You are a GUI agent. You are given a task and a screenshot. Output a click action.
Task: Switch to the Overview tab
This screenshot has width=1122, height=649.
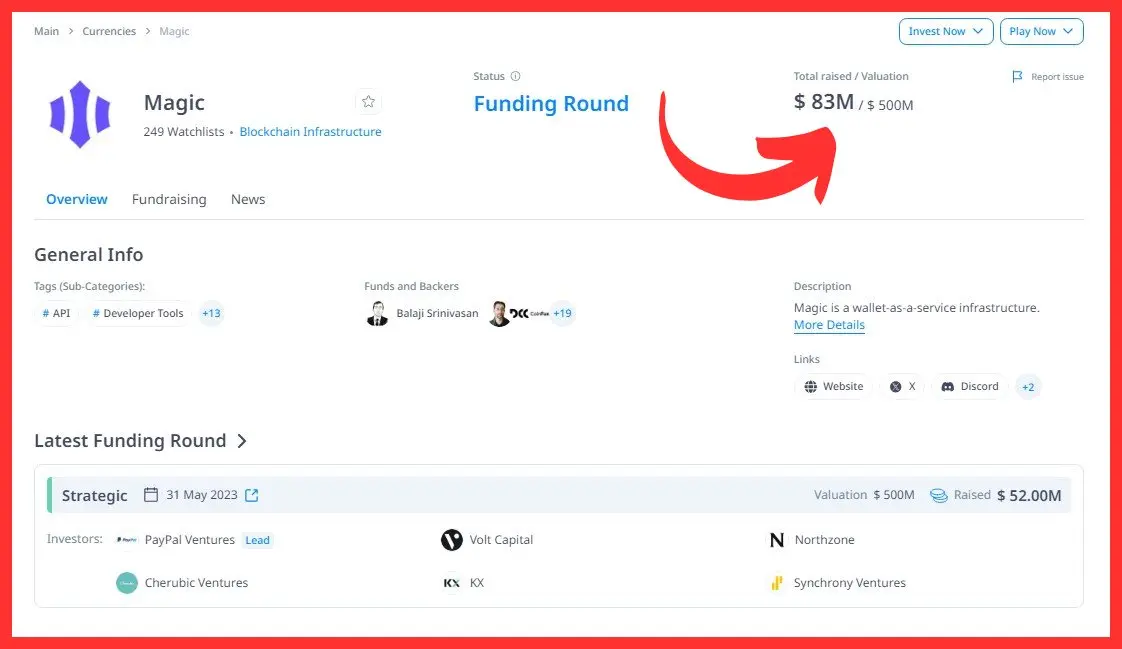click(77, 200)
